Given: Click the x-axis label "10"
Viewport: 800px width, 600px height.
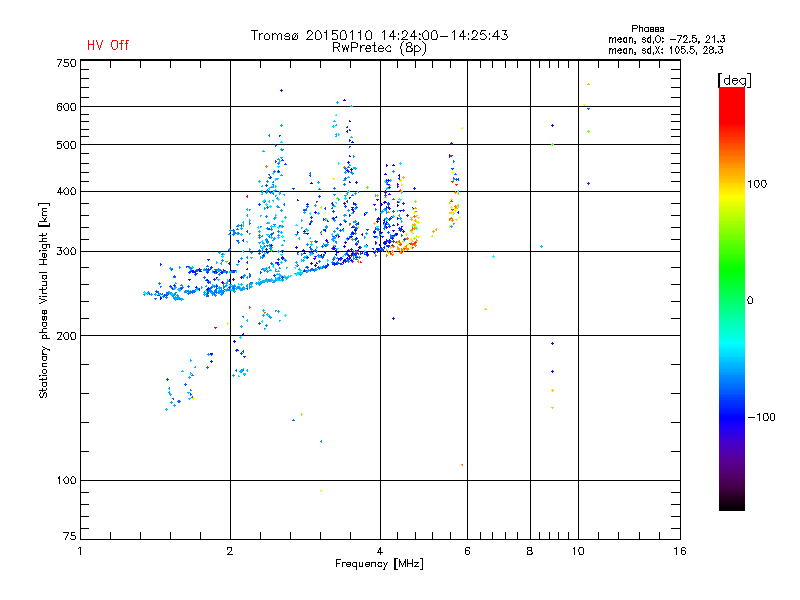Looking at the screenshot, I should tap(578, 552).
